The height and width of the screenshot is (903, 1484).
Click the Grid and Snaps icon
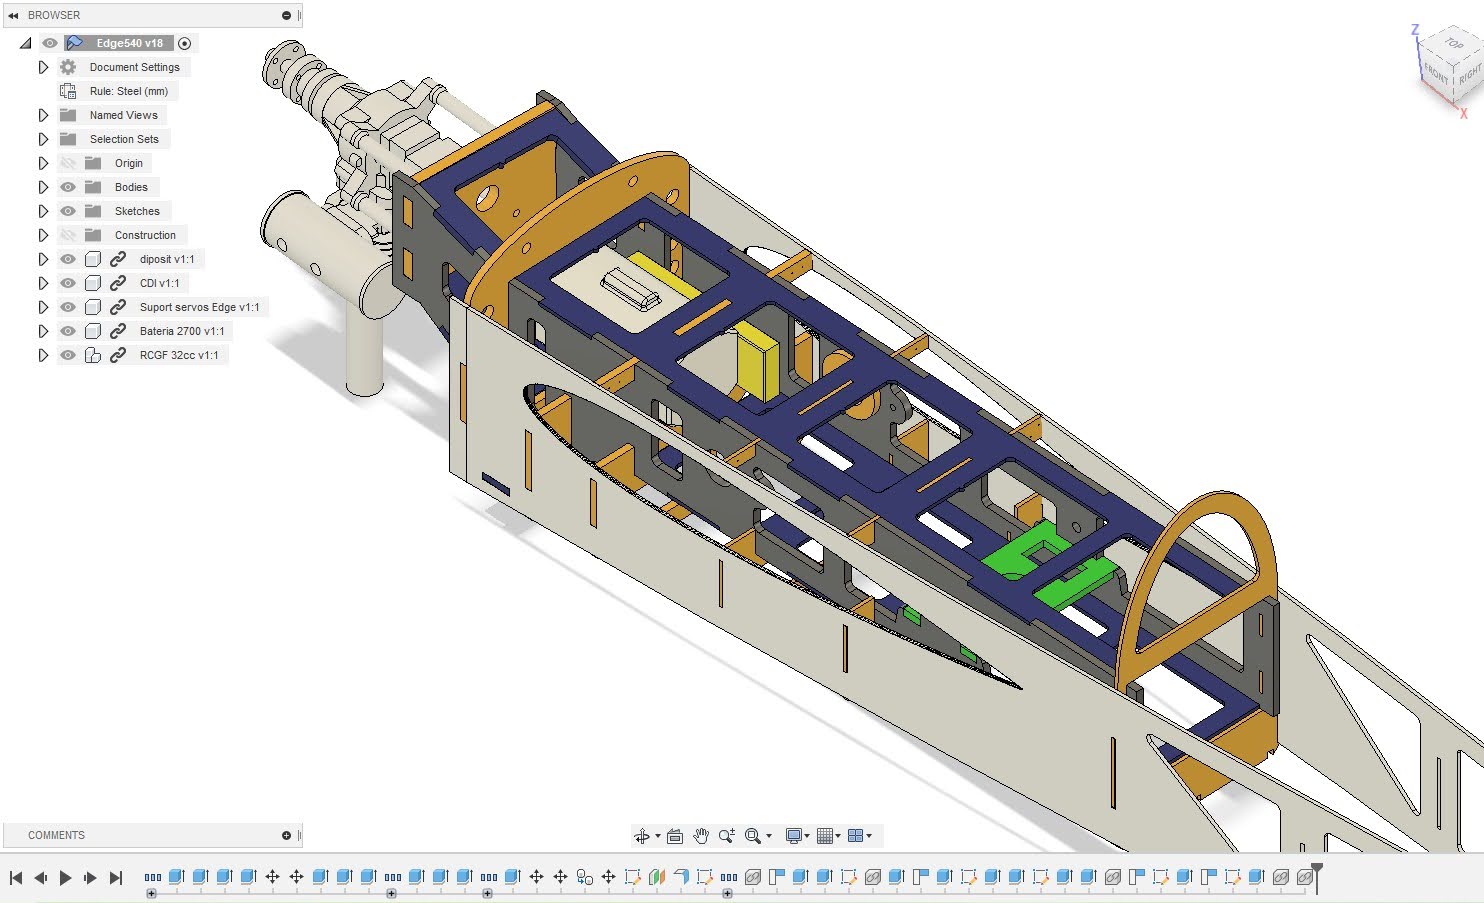tap(825, 836)
